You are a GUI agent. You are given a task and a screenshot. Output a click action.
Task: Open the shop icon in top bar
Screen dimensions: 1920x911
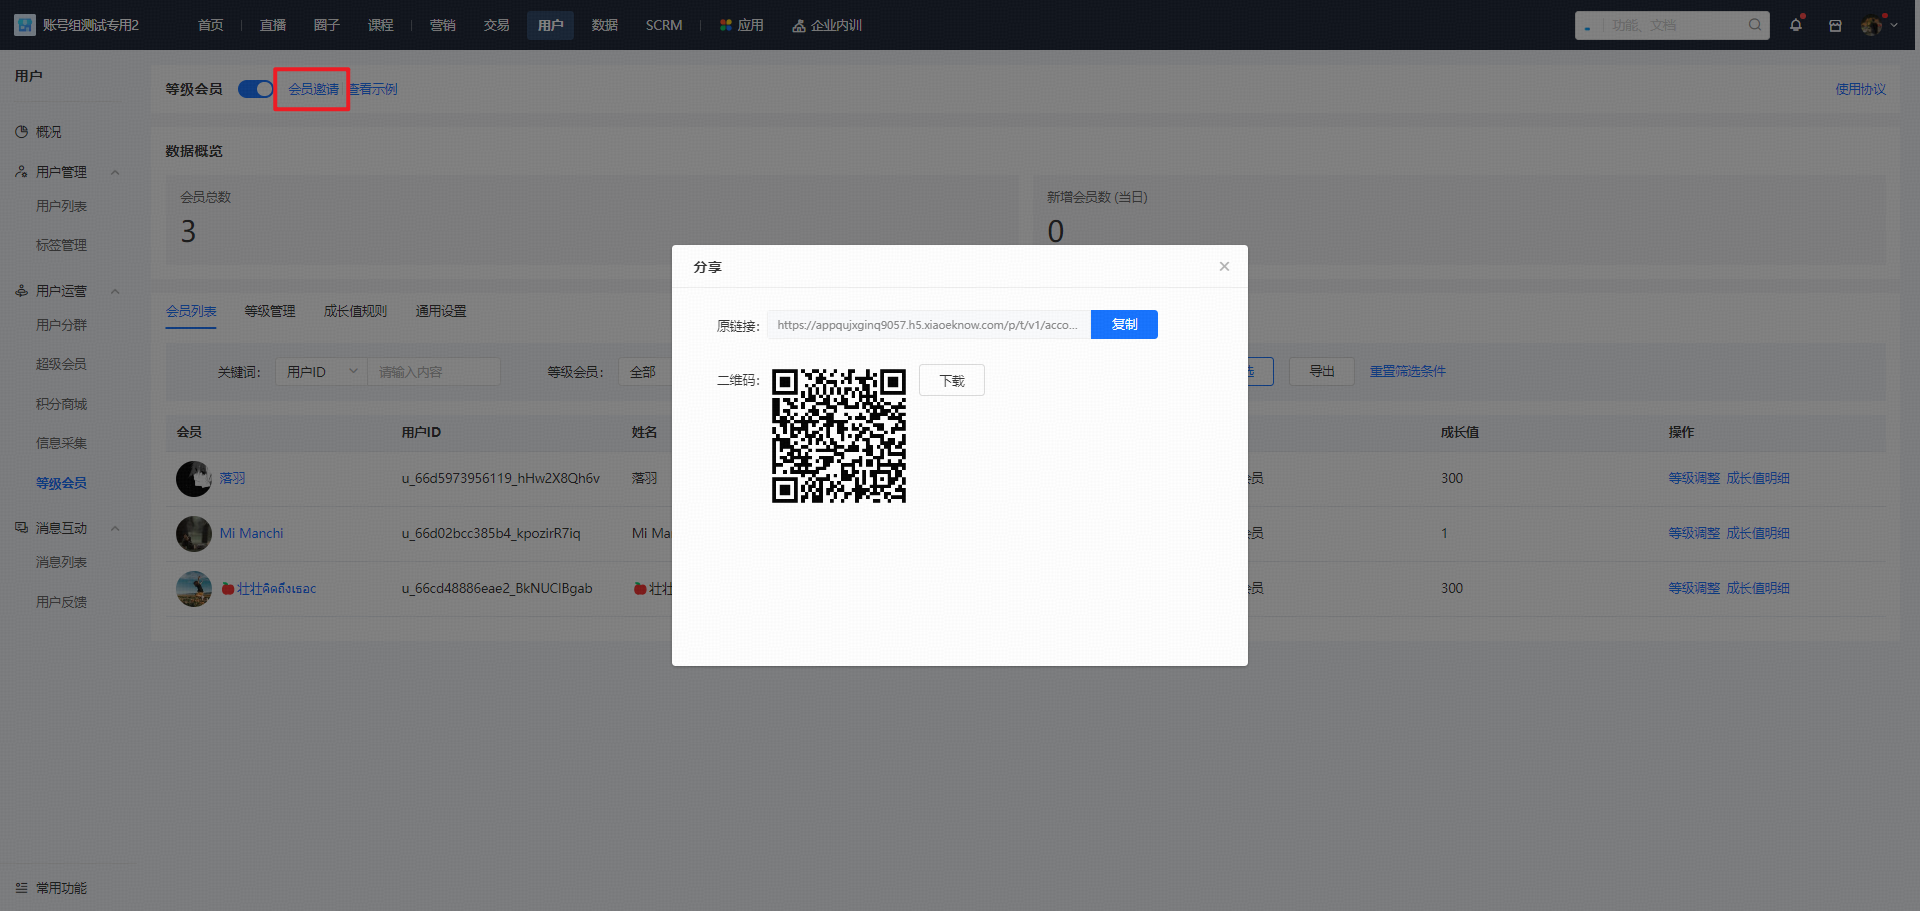1835,25
